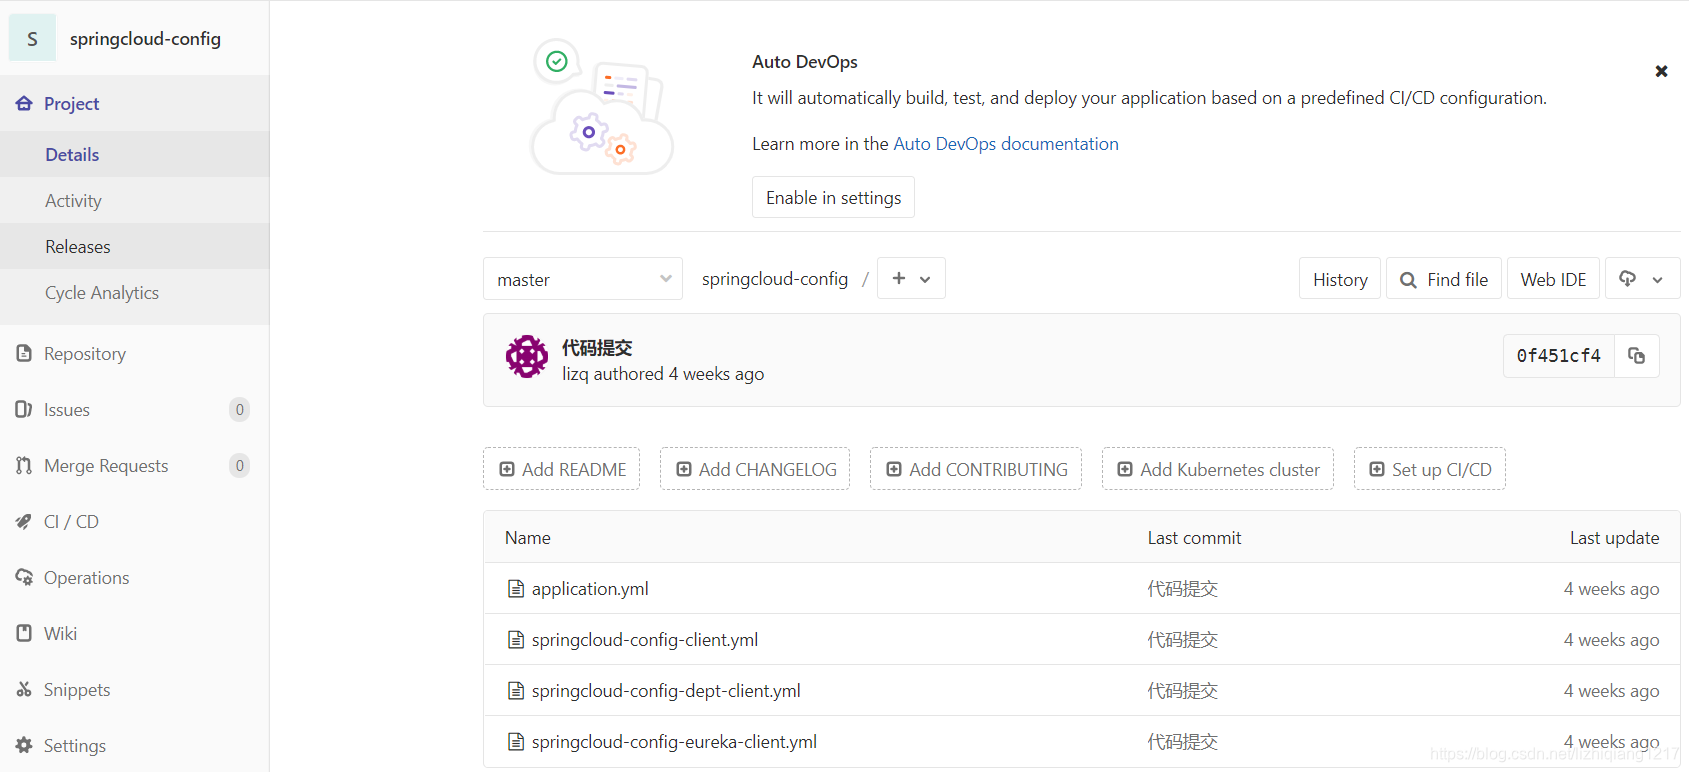Open springcloud-config-dept-client.yml file

coord(666,691)
